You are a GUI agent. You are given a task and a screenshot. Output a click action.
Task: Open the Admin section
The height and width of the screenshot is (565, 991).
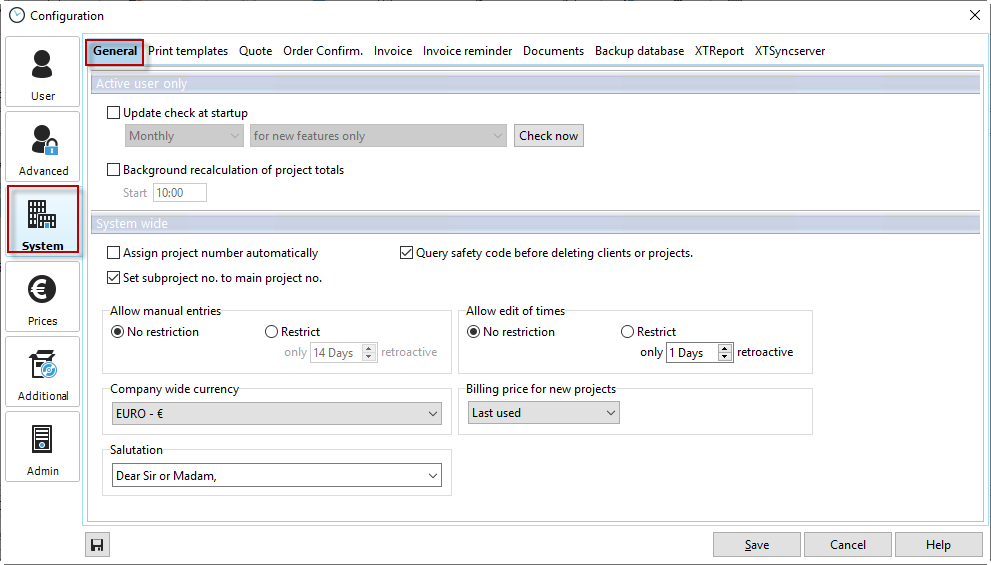point(43,447)
